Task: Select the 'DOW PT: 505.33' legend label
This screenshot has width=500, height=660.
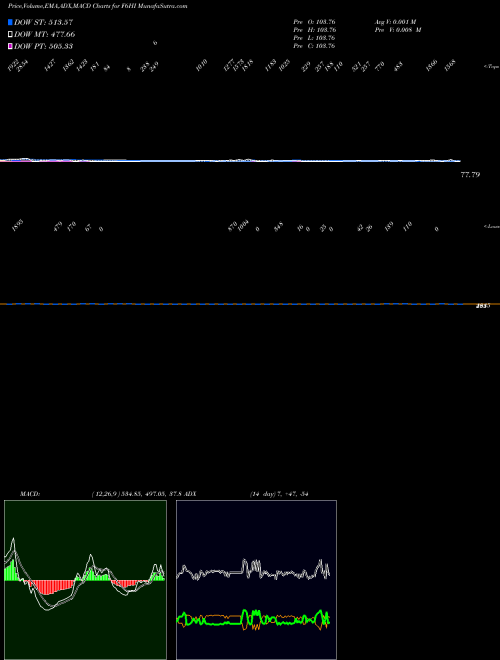Action: coord(43,46)
